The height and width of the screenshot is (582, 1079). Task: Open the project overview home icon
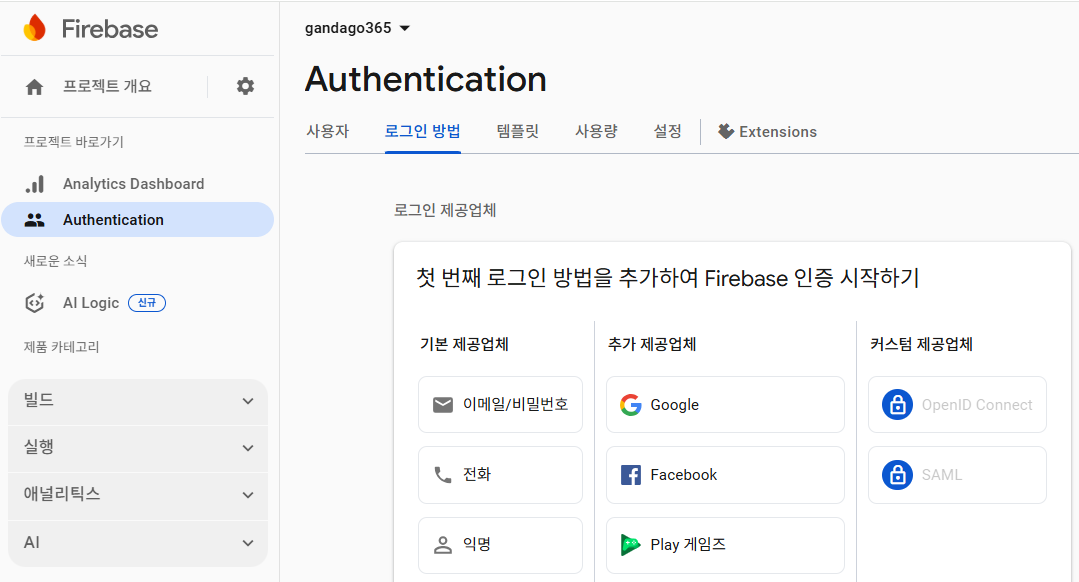pyautogui.click(x=34, y=87)
